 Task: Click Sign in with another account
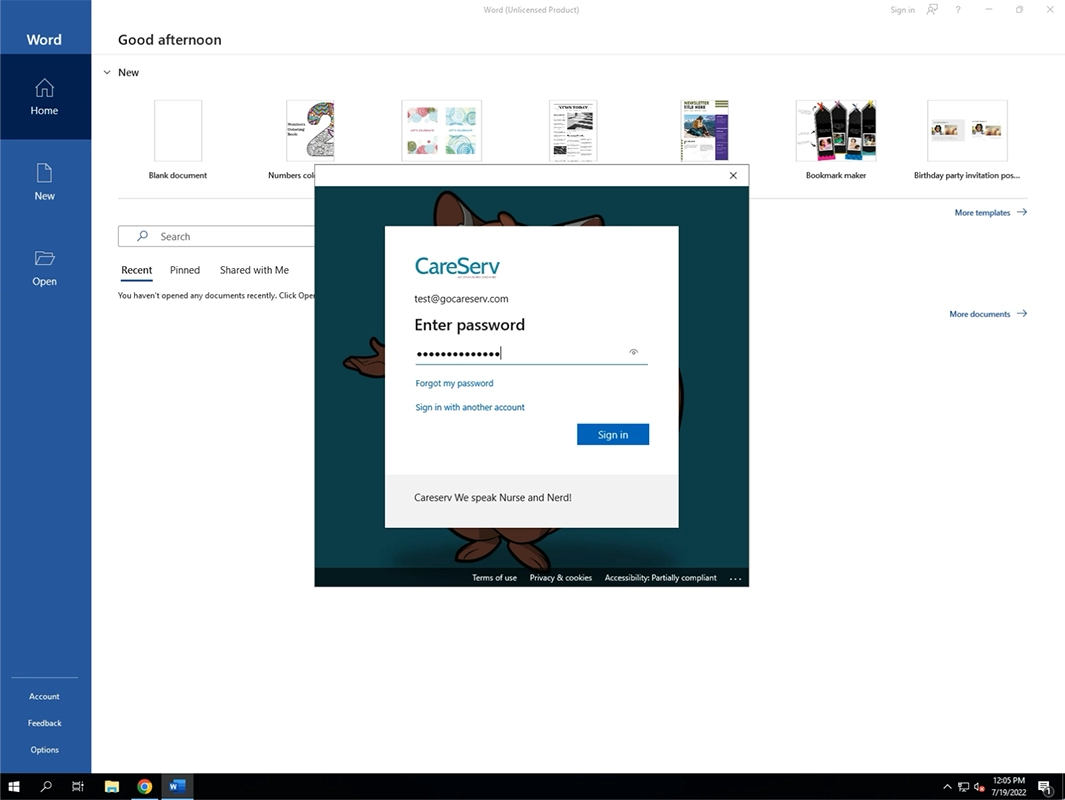pyautogui.click(x=469, y=407)
